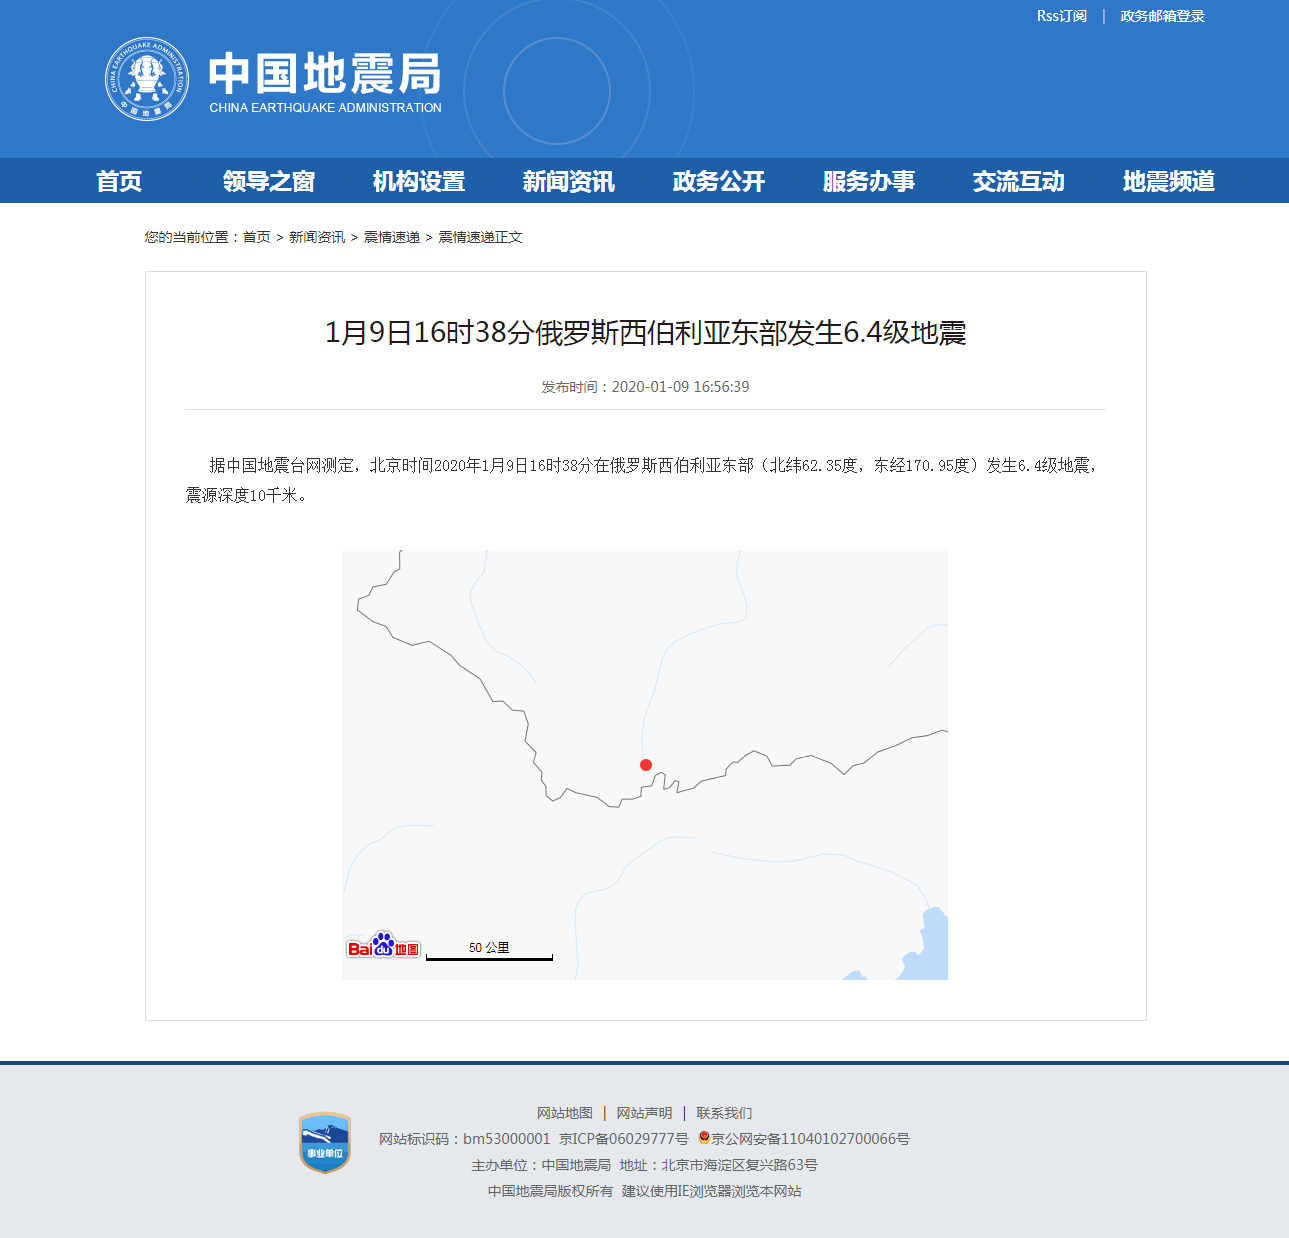Open the 首页 navigation menu item
The height and width of the screenshot is (1238, 1289).
[x=119, y=181]
